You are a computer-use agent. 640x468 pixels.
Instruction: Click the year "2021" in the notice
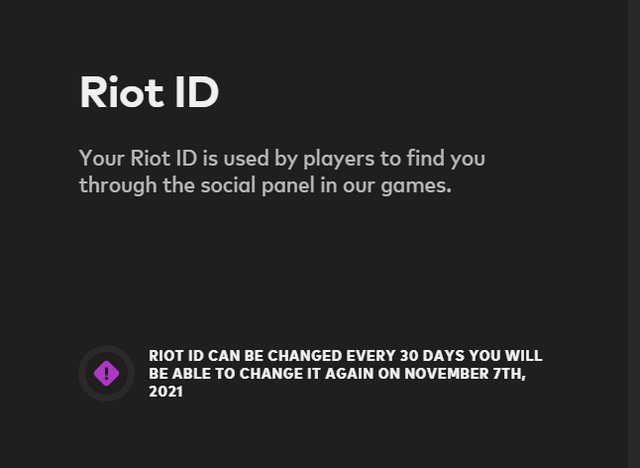click(x=166, y=392)
